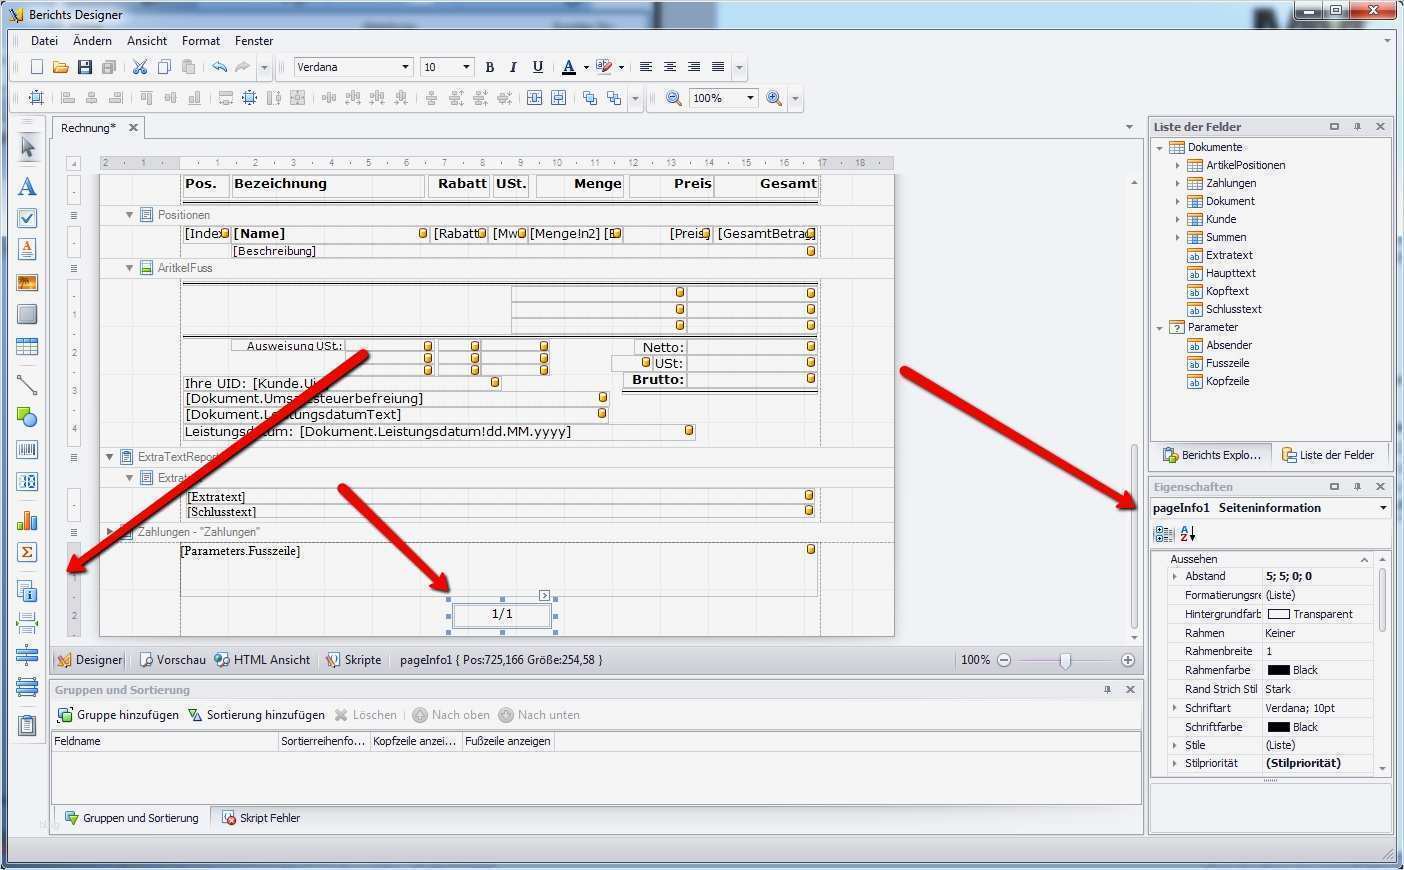Choose the Page Break tool
This screenshot has height=870, width=1404.
27,623
